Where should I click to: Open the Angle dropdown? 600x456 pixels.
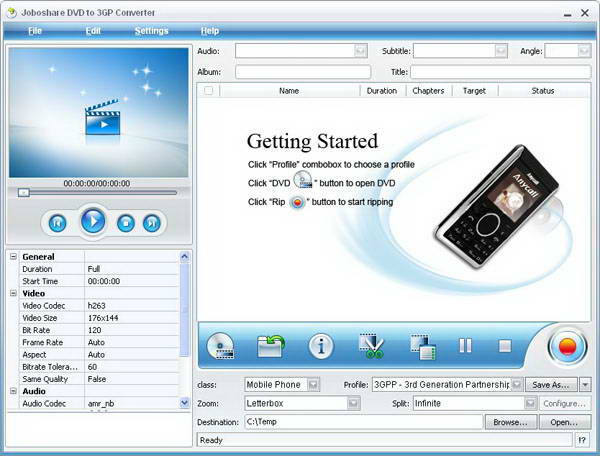(584, 51)
